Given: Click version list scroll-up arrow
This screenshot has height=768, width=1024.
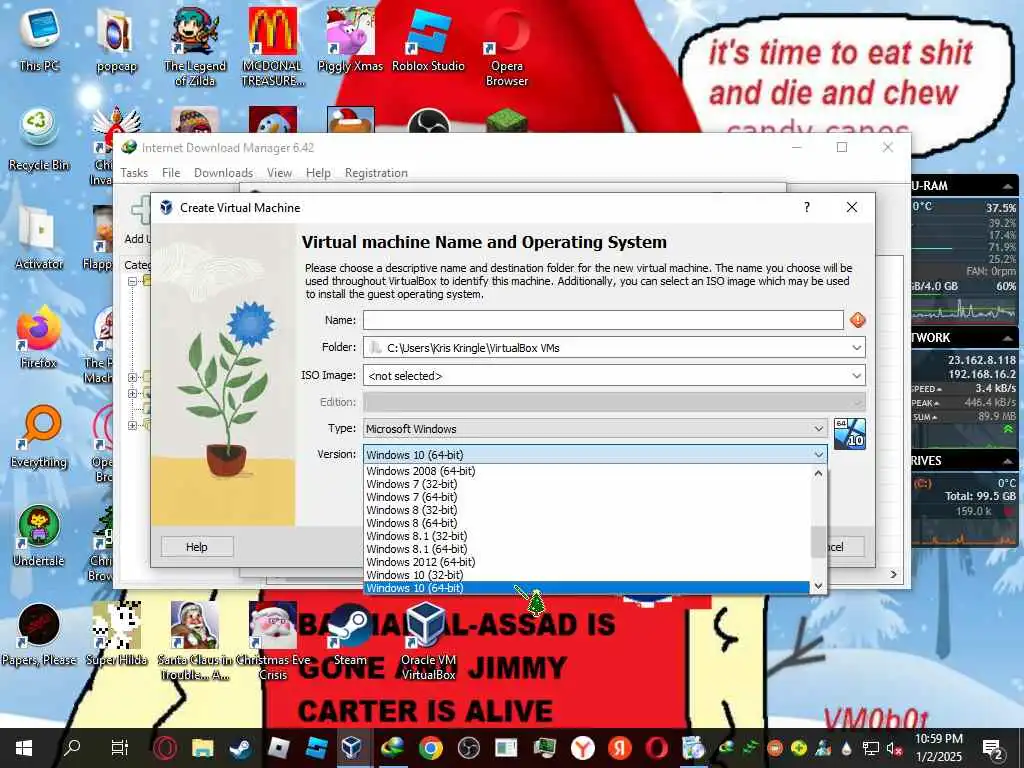Looking at the screenshot, I should point(818,472).
